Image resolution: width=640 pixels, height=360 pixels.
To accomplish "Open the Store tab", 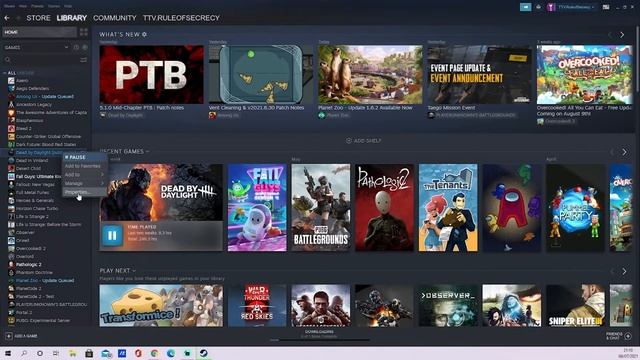I will 38,18.
